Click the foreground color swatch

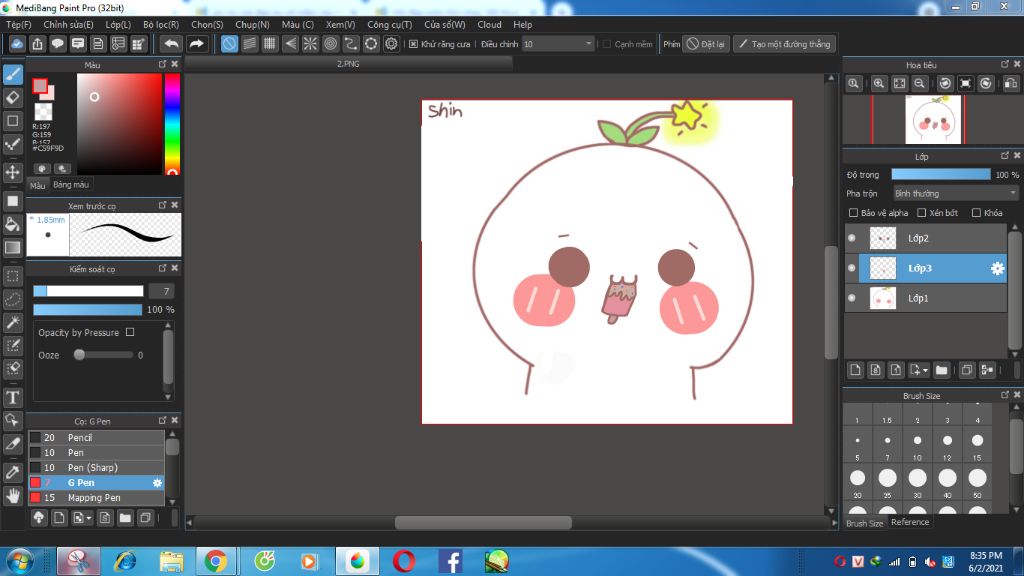pyautogui.click(x=40, y=86)
